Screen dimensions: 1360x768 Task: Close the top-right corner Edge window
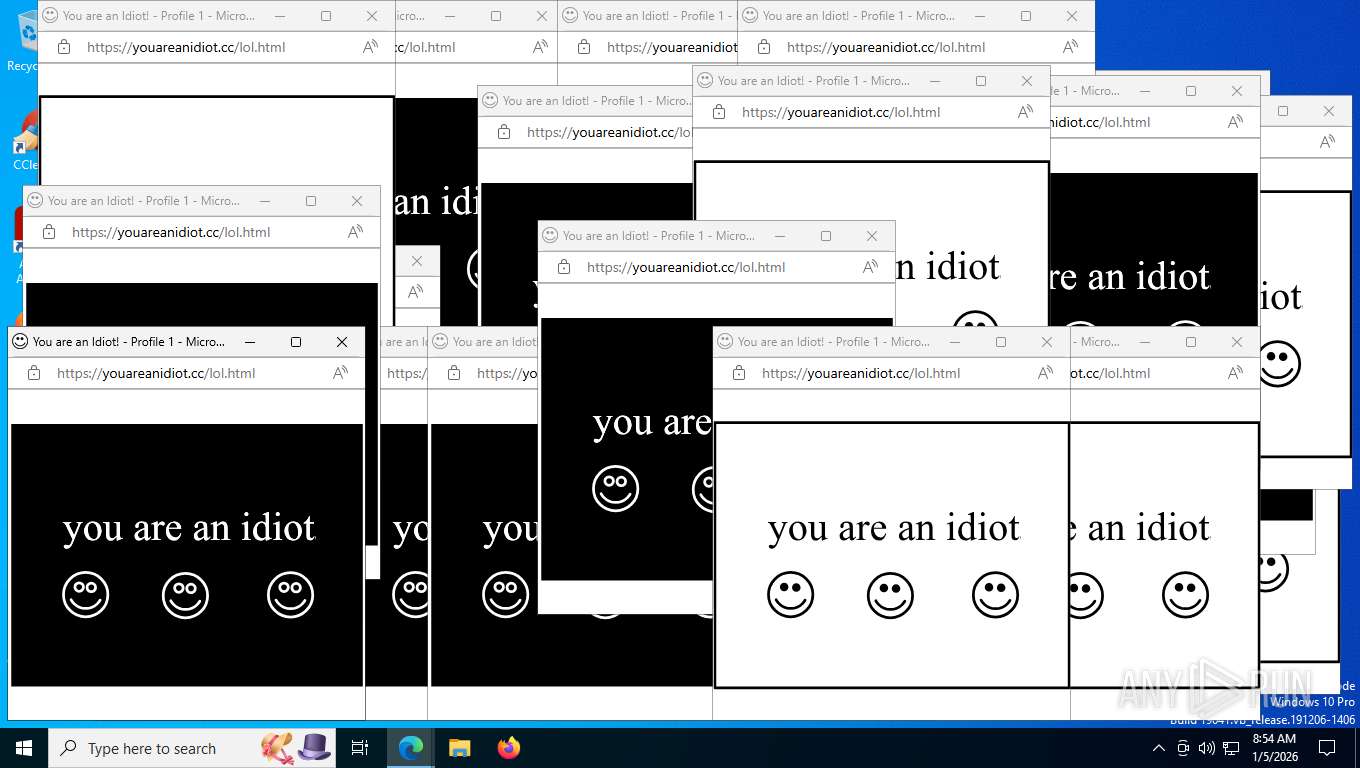1072,16
